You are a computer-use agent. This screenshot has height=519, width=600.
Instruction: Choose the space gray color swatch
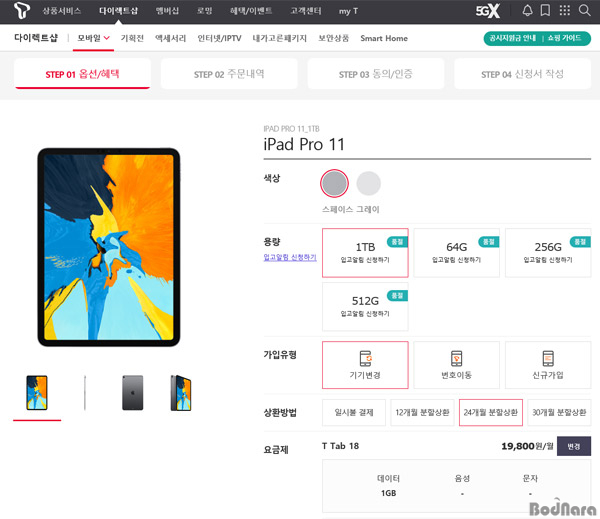[334, 183]
